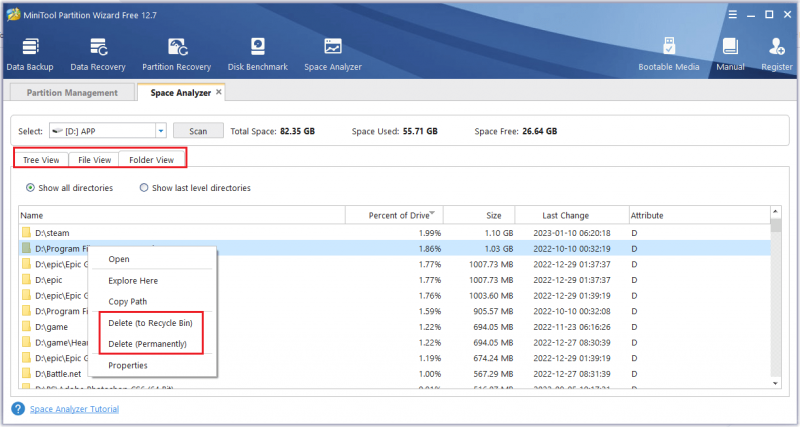Screen dimensions: 800x427
Task: Expand the drive selection dropdown
Action: [x=161, y=131]
